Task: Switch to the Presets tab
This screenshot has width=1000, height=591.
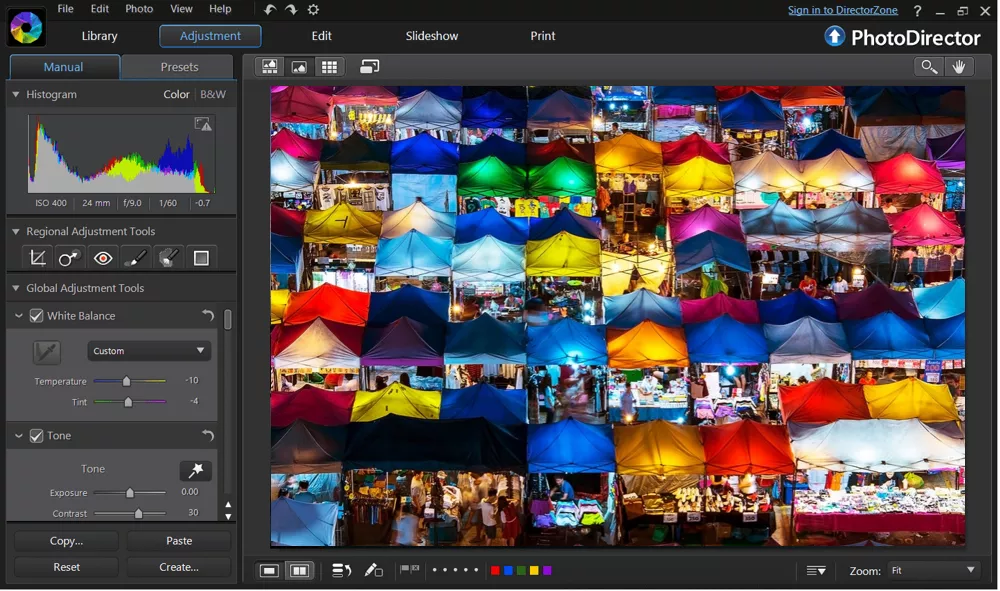Action: (177, 66)
